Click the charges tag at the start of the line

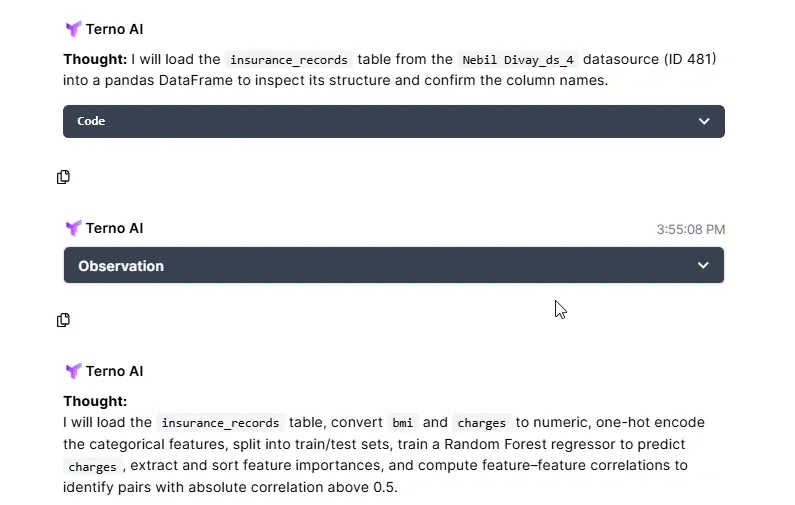(93, 466)
